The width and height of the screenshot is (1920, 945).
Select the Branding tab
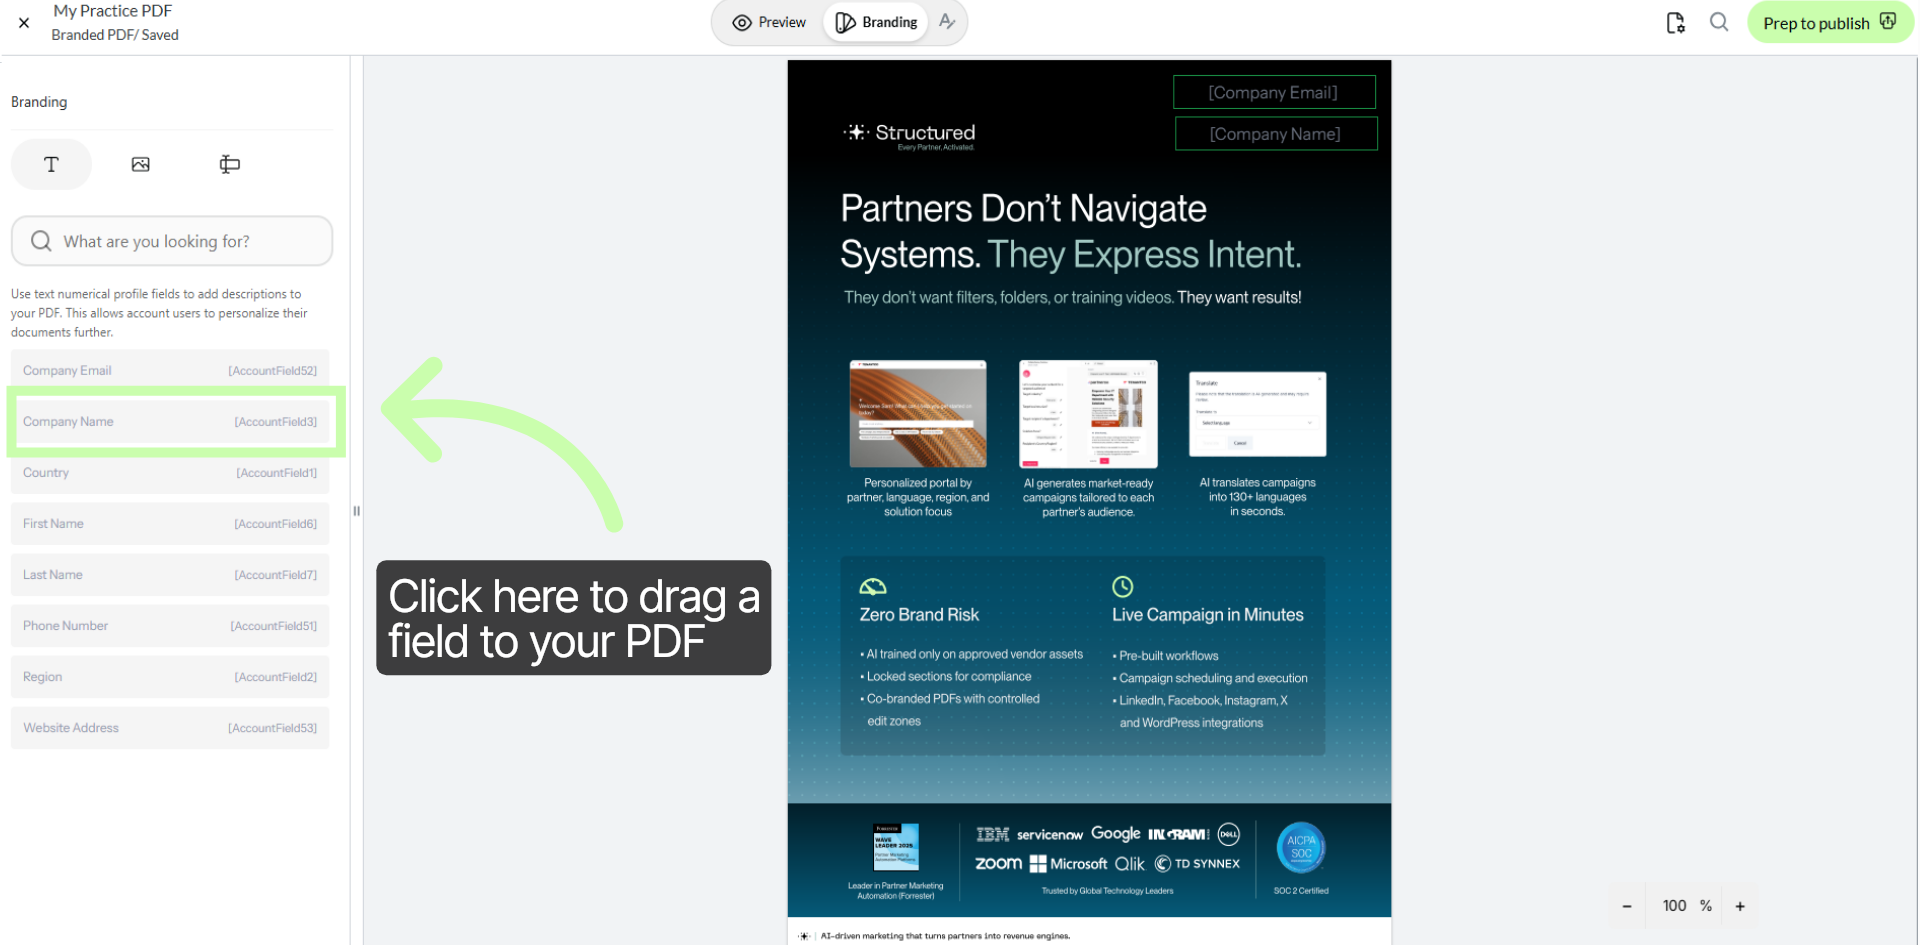coord(876,22)
